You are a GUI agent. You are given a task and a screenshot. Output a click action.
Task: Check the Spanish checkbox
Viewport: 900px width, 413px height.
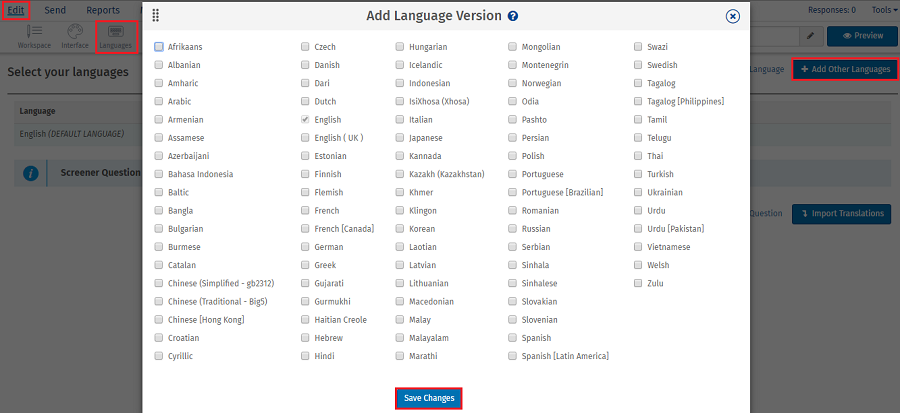(x=512, y=338)
